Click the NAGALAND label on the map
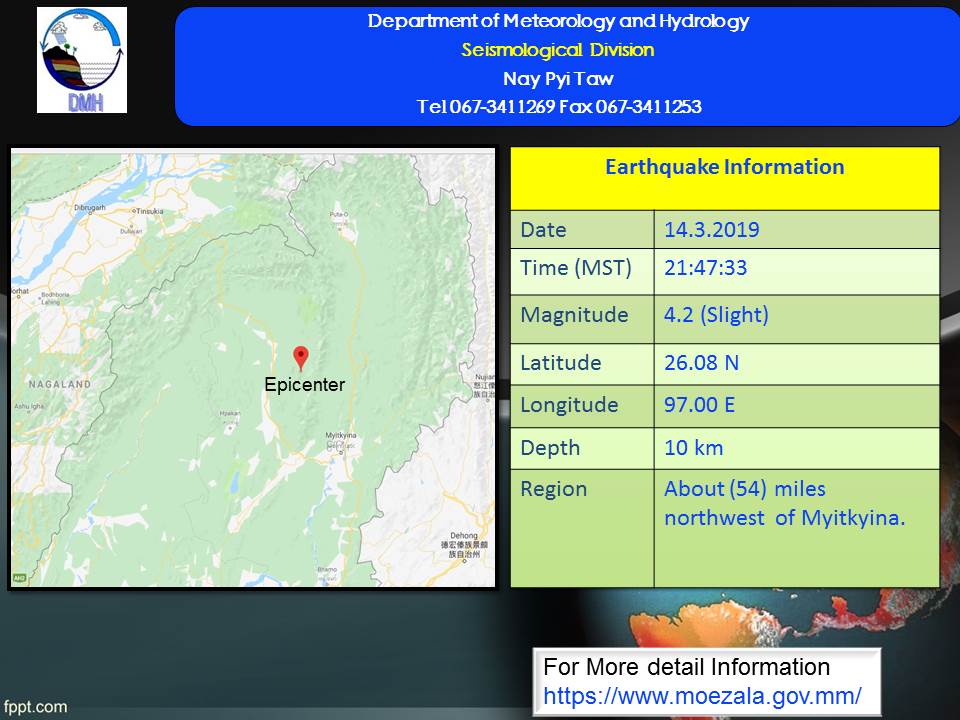 (x=60, y=384)
